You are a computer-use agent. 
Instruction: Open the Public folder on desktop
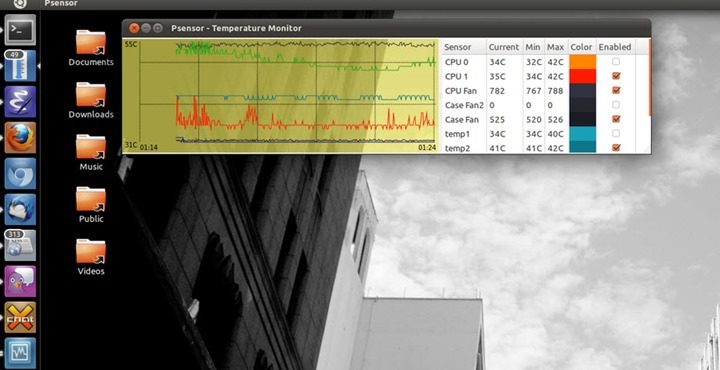[x=91, y=205]
